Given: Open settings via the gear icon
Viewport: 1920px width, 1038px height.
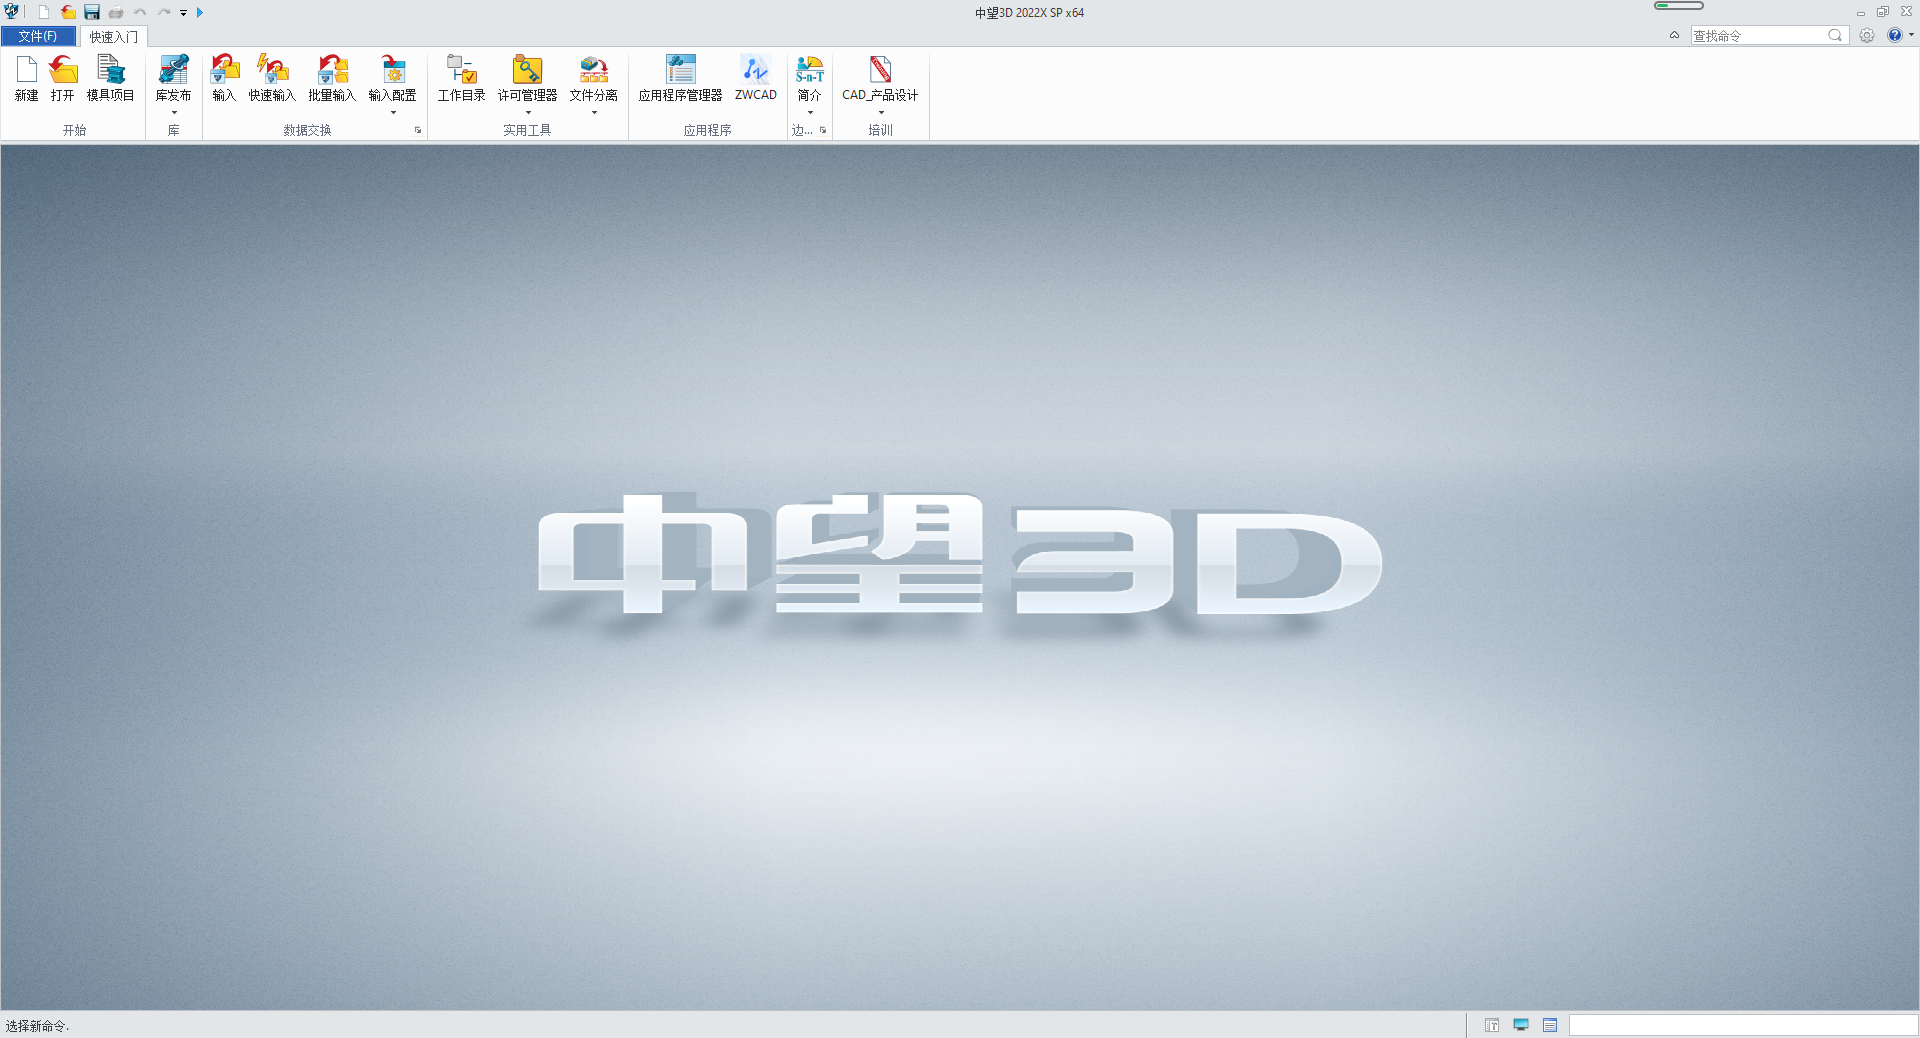Looking at the screenshot, I should click(x=1867, y=35).
